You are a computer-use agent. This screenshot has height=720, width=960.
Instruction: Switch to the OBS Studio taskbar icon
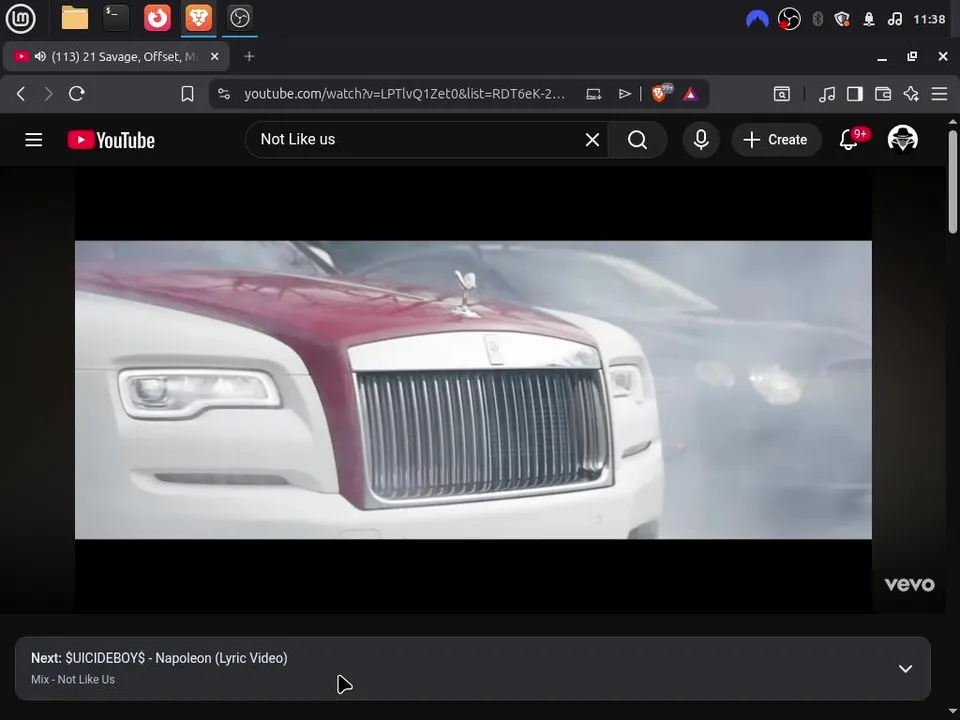click(239, 18)
